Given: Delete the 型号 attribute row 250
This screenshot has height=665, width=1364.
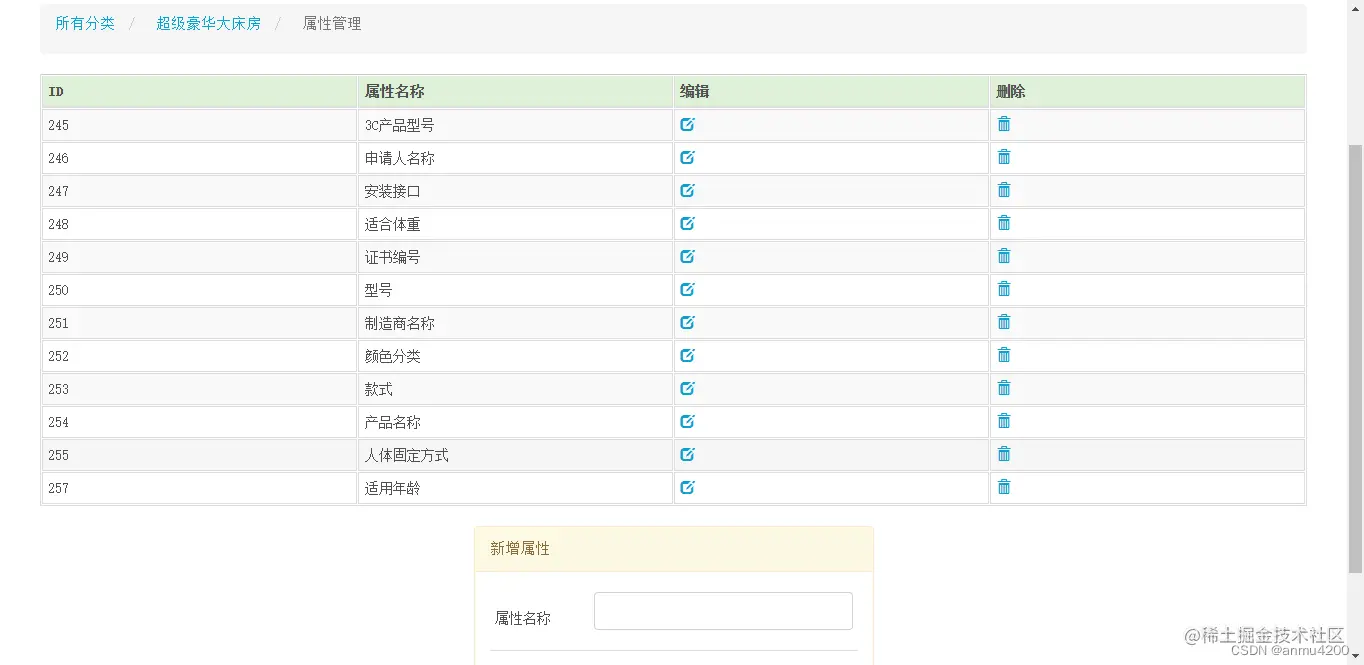Looking at the screenshot, I should pos(1004,289).
